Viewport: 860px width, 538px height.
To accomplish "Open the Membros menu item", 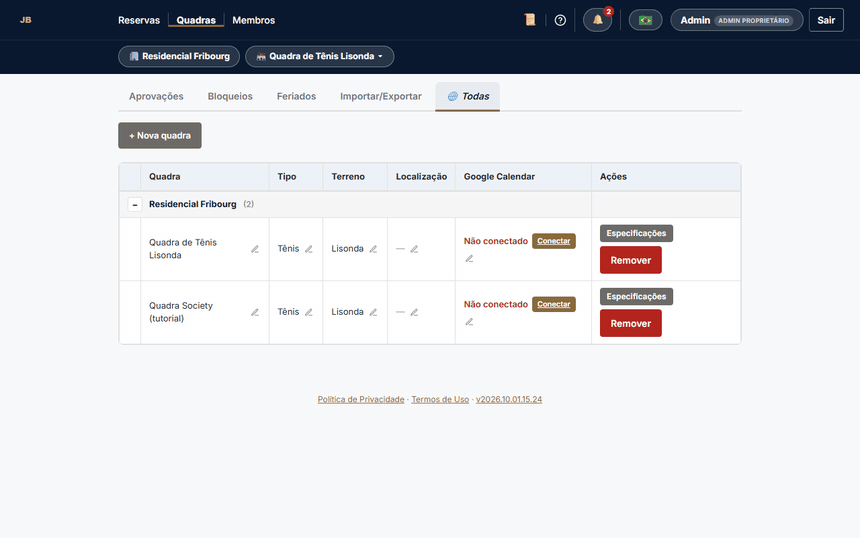I will [x=253, y=20].
